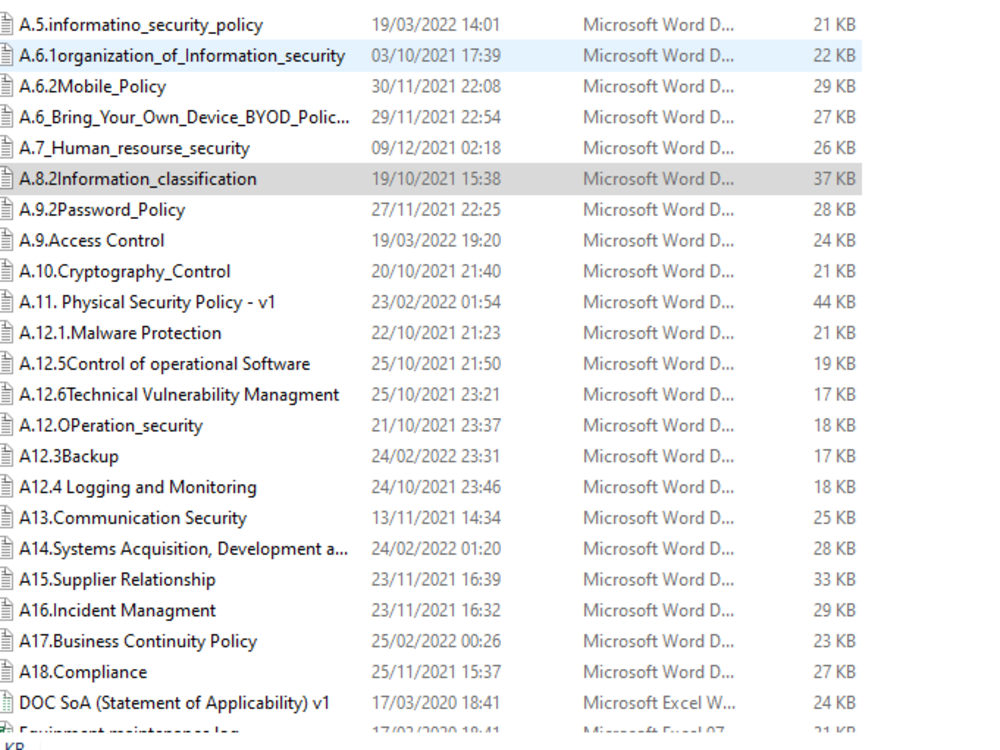This screenshot has width=1000, height=750.
Task: Click the A17.Business Continuity Policy icon
Action: click(x=6, y=641)
